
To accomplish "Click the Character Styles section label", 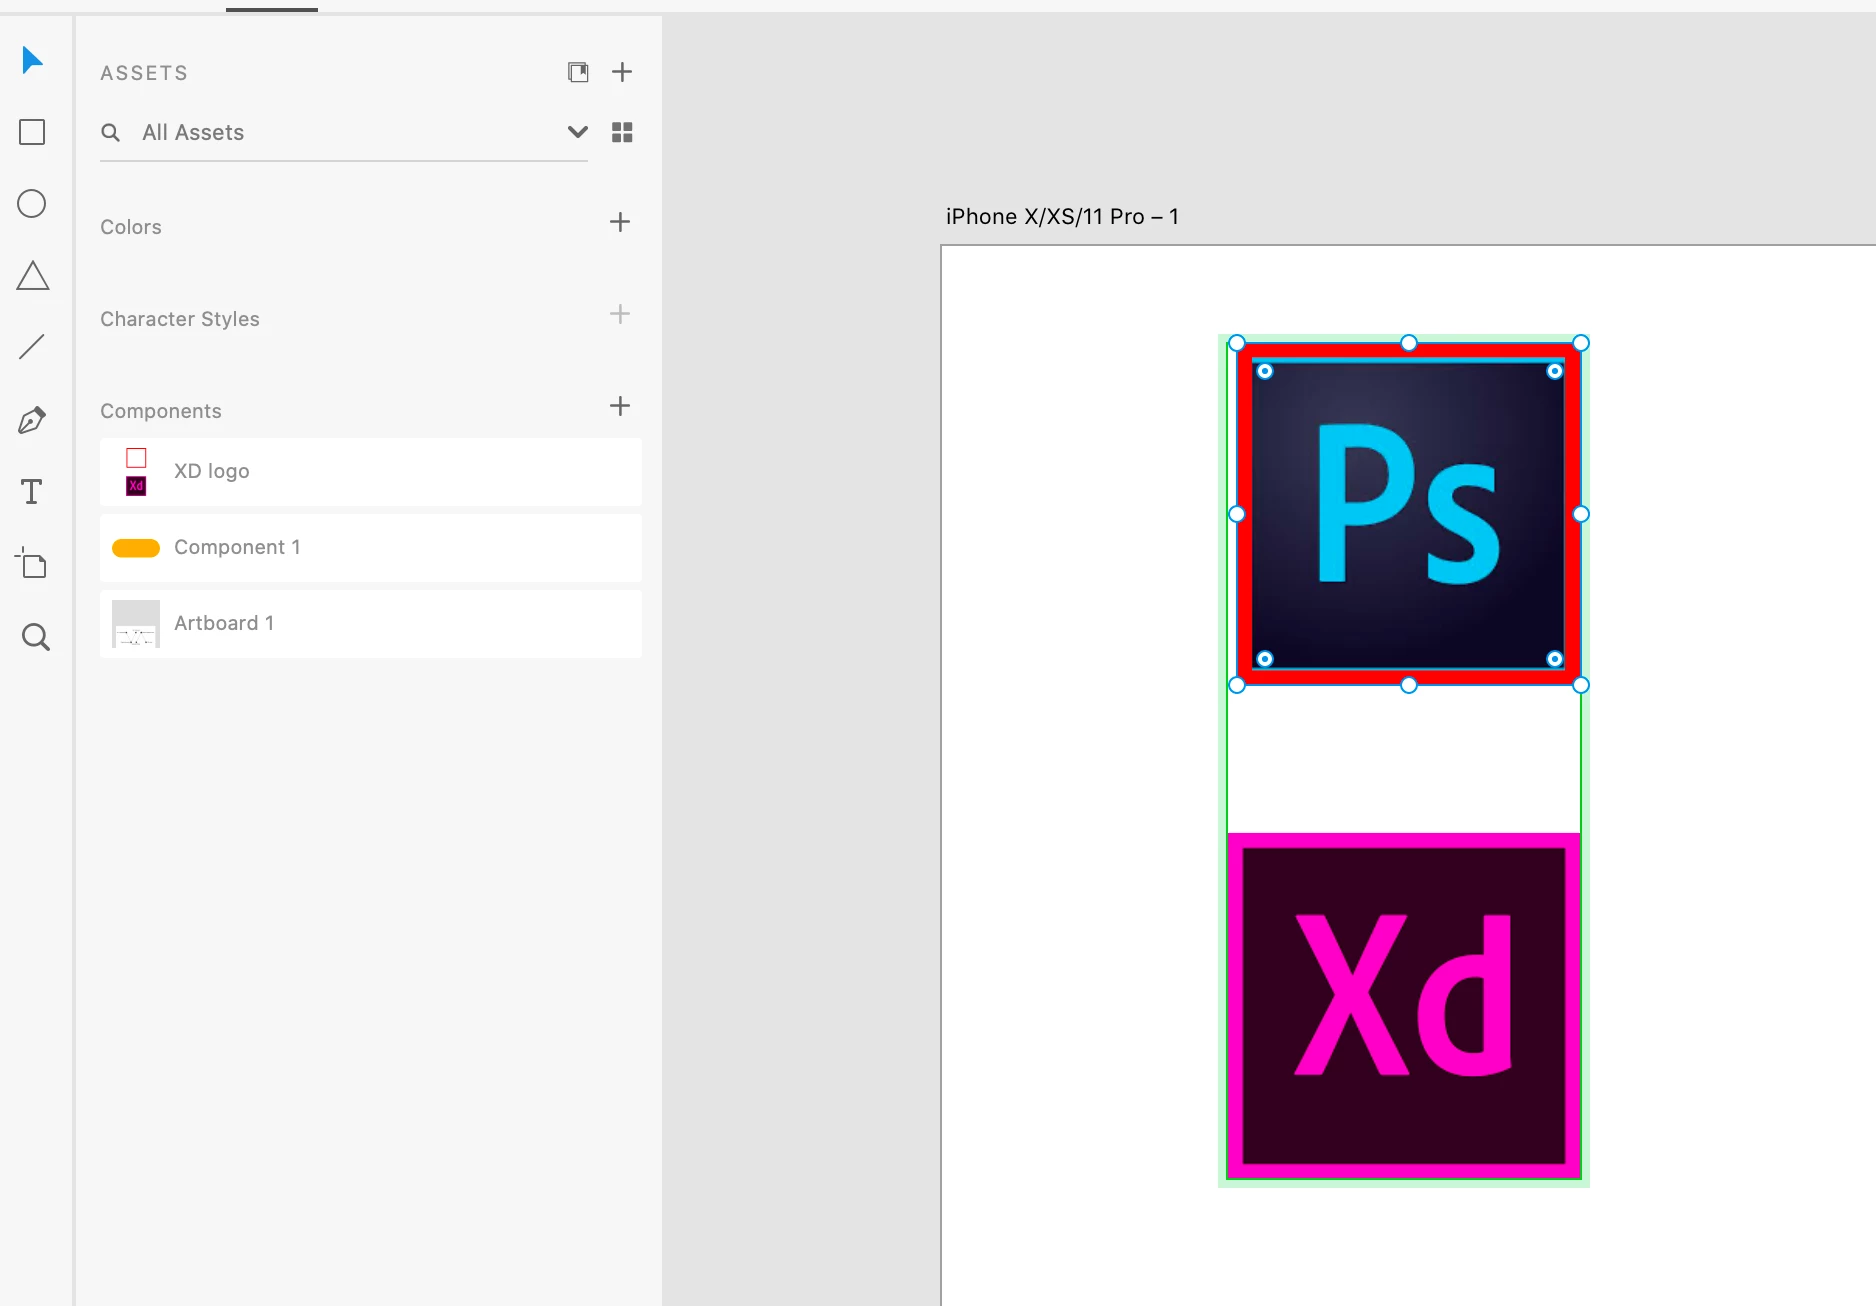I will pyautogui.click(x=180, y=319).
